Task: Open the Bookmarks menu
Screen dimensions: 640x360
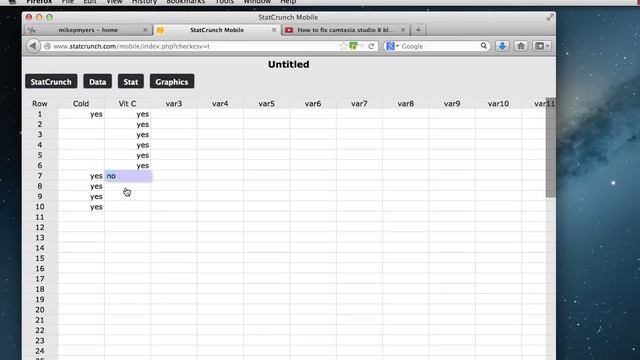Action: (186, 2)
